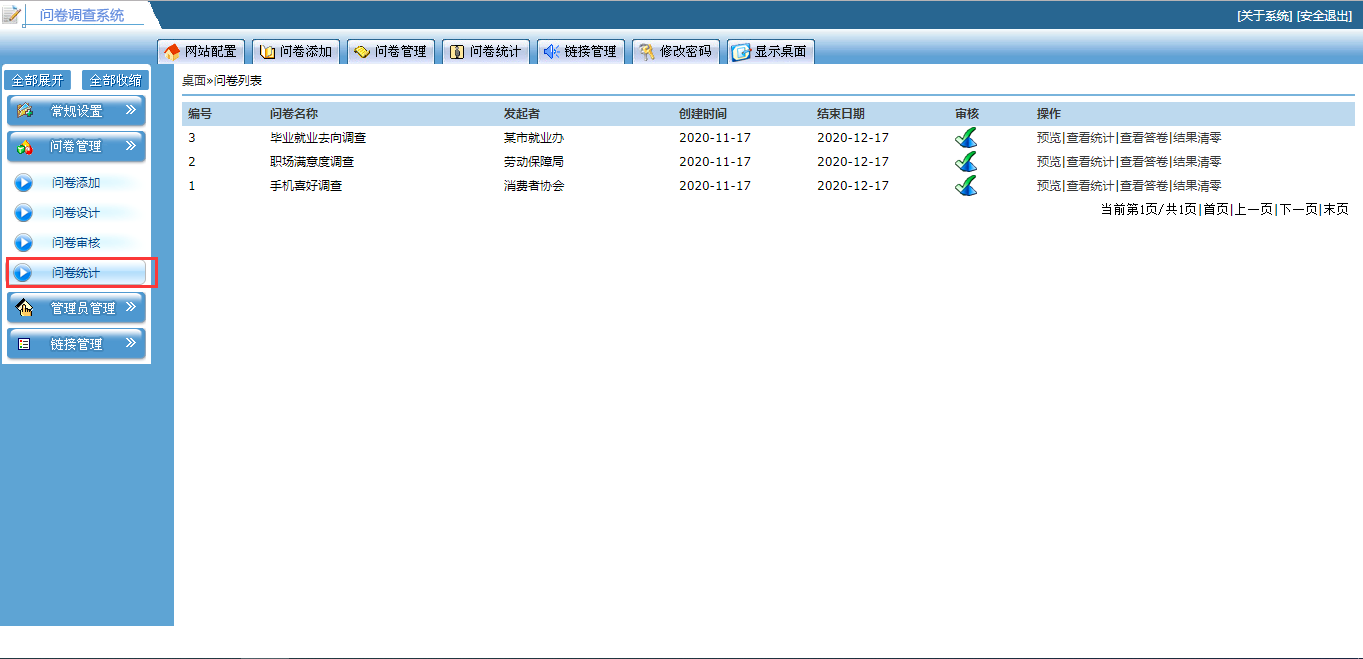Select 问卷统计 in the sidebar
This screenshot has height=659, width=1363.
(76, 273)
